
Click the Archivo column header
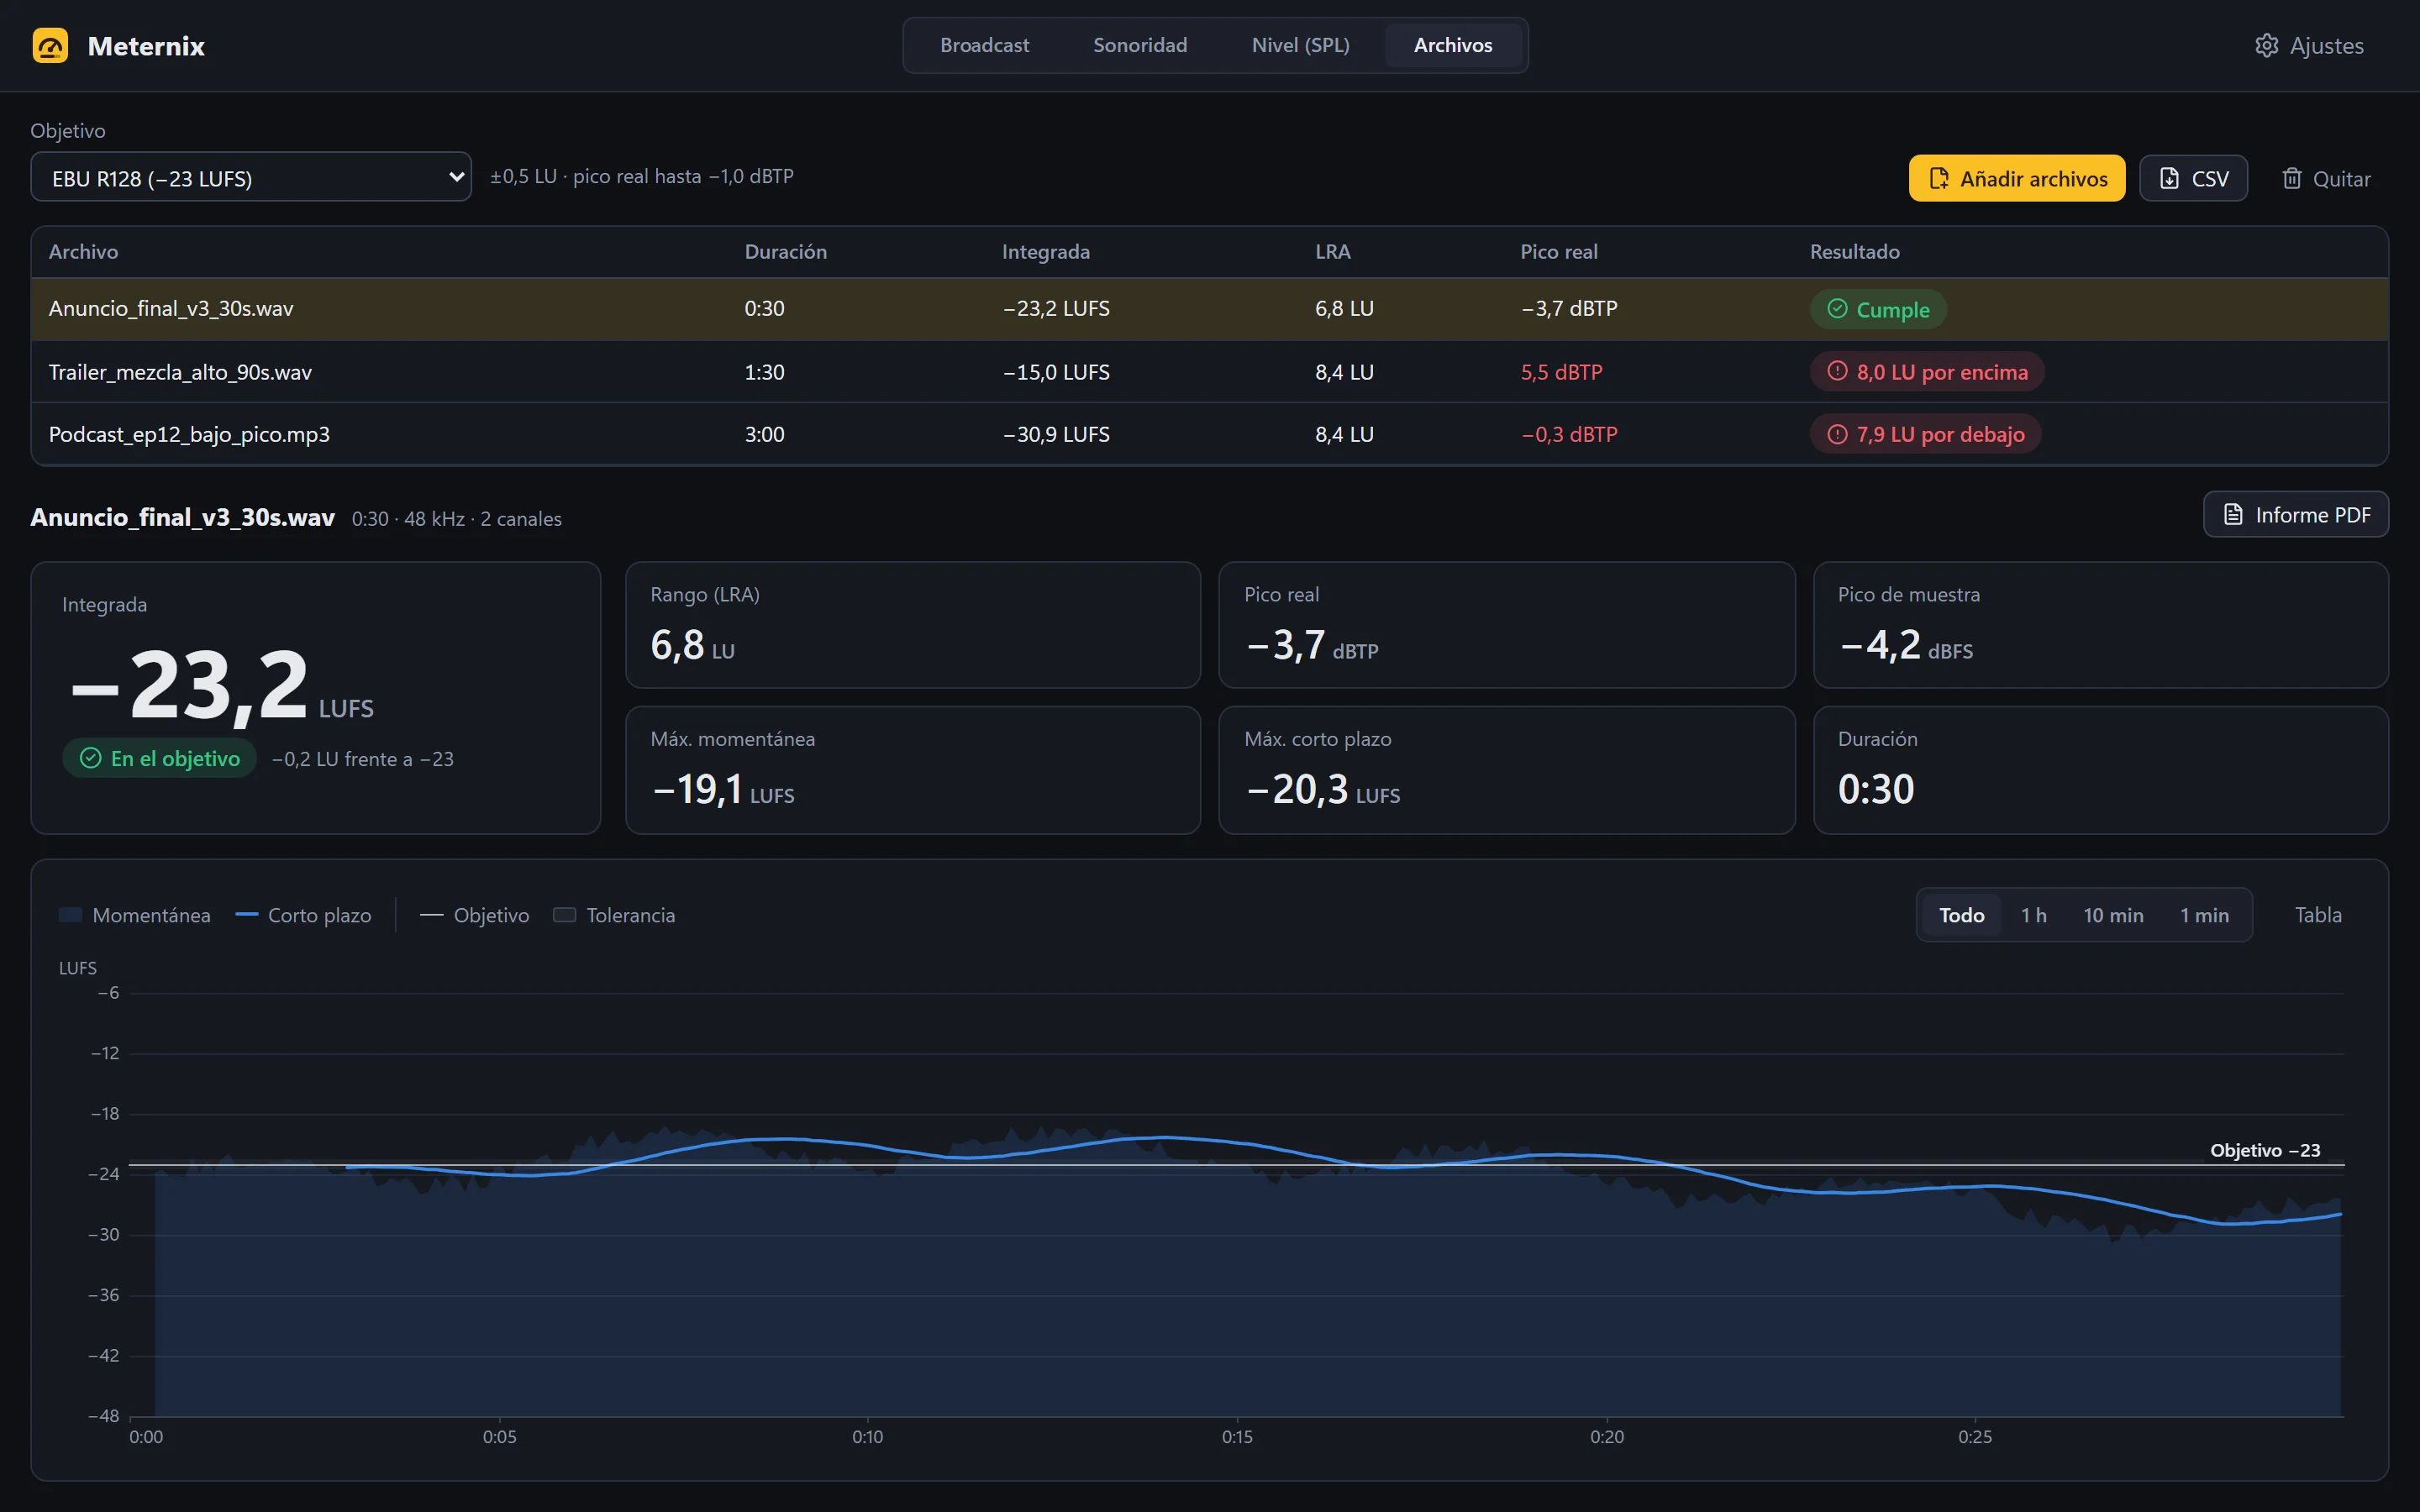pos(83,252)
